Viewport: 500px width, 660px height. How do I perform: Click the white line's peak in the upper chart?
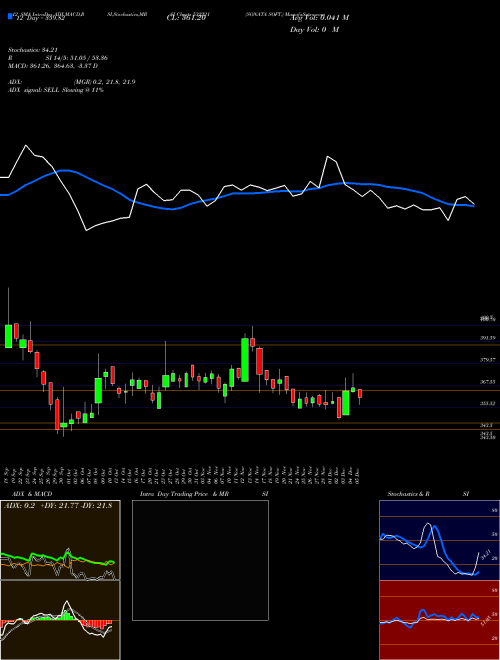26,146
